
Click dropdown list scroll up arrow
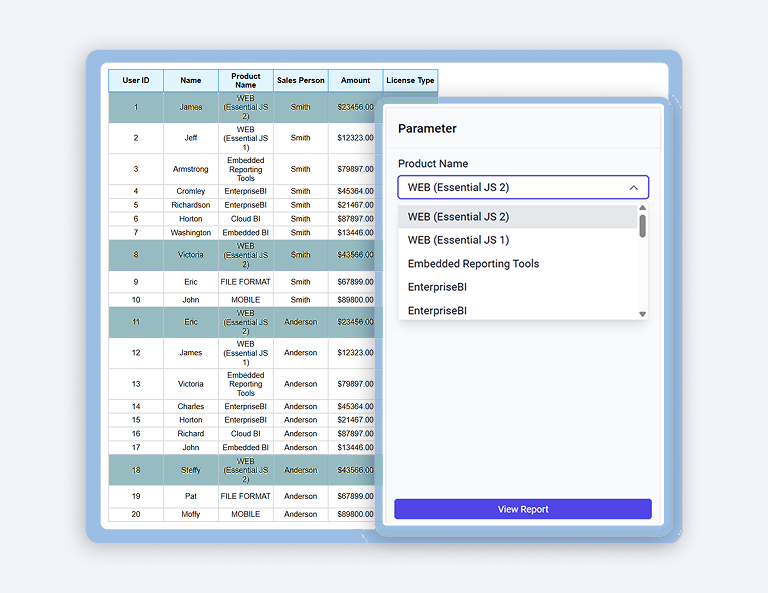coord(642,208)
